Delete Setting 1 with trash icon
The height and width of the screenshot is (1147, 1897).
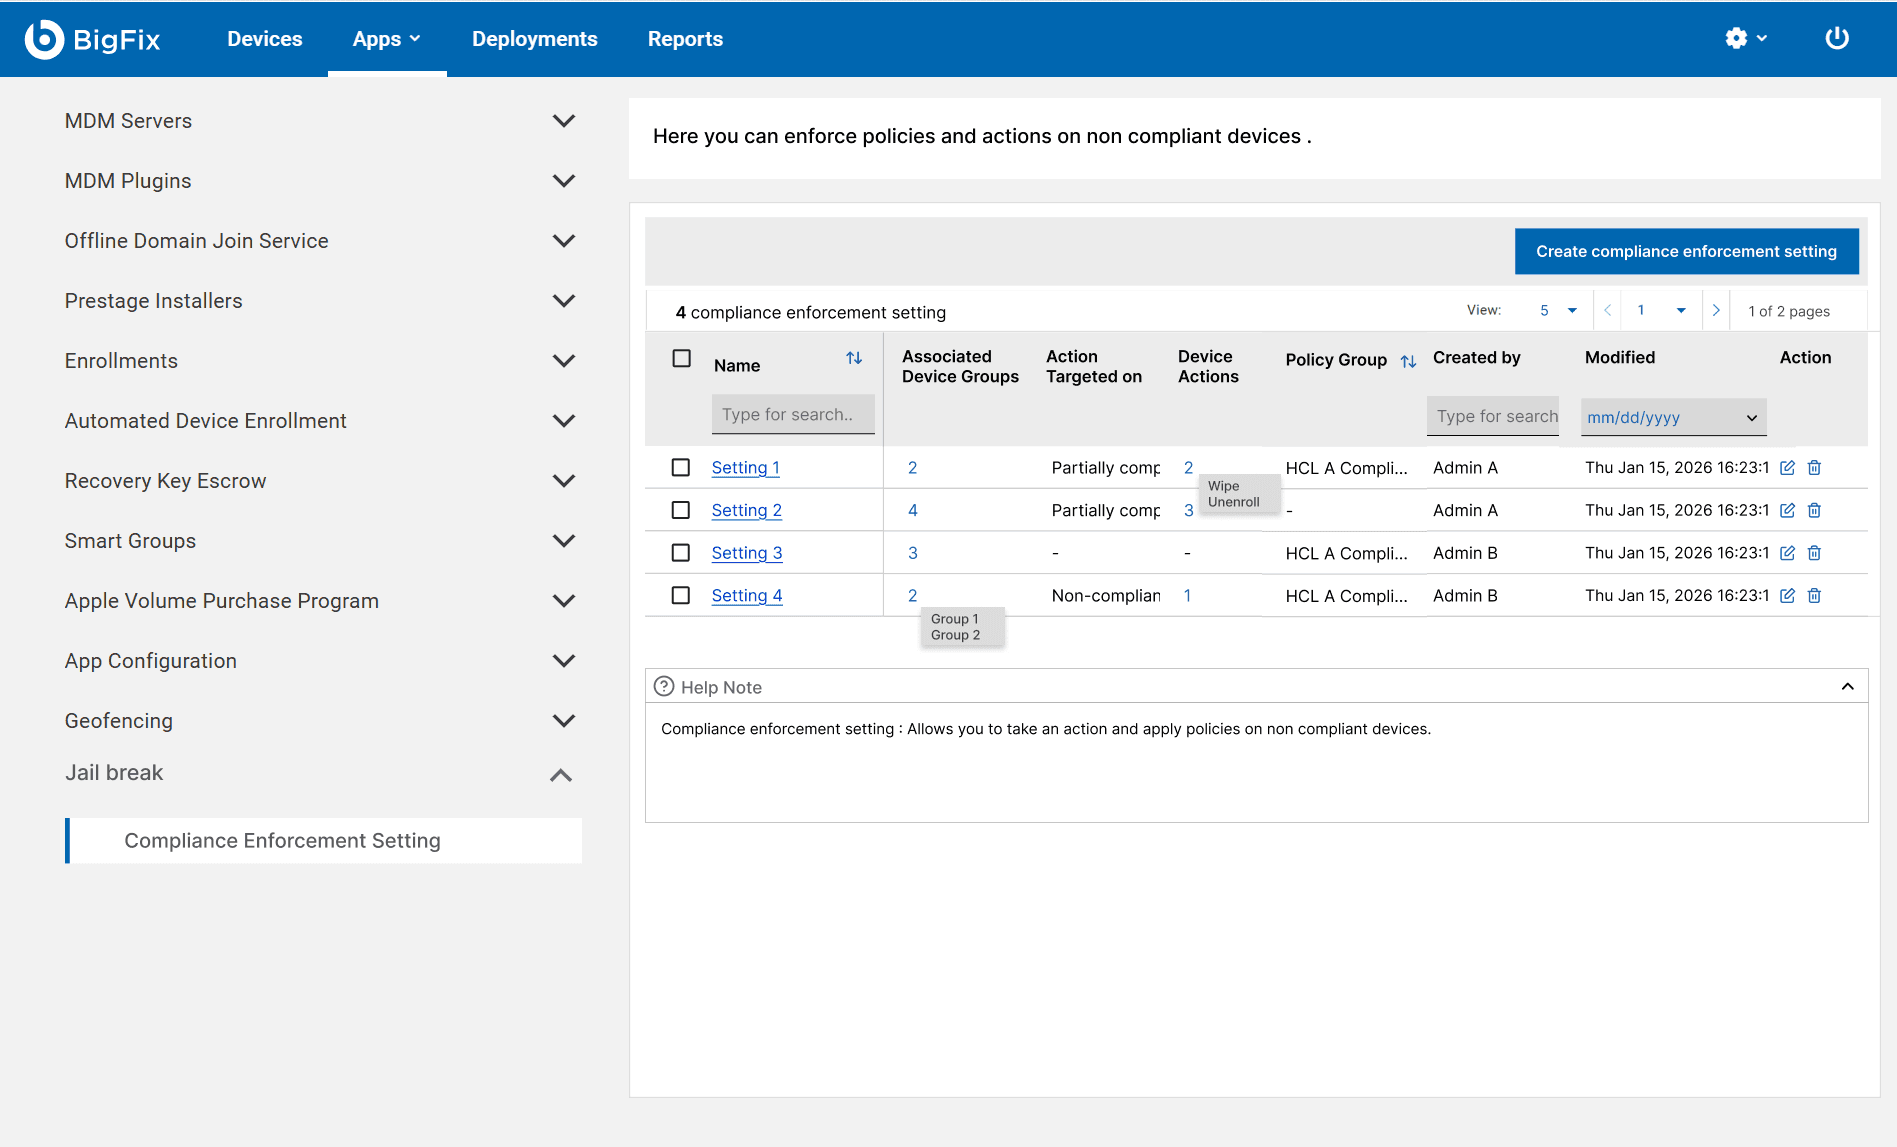[x=1814, y=468]
